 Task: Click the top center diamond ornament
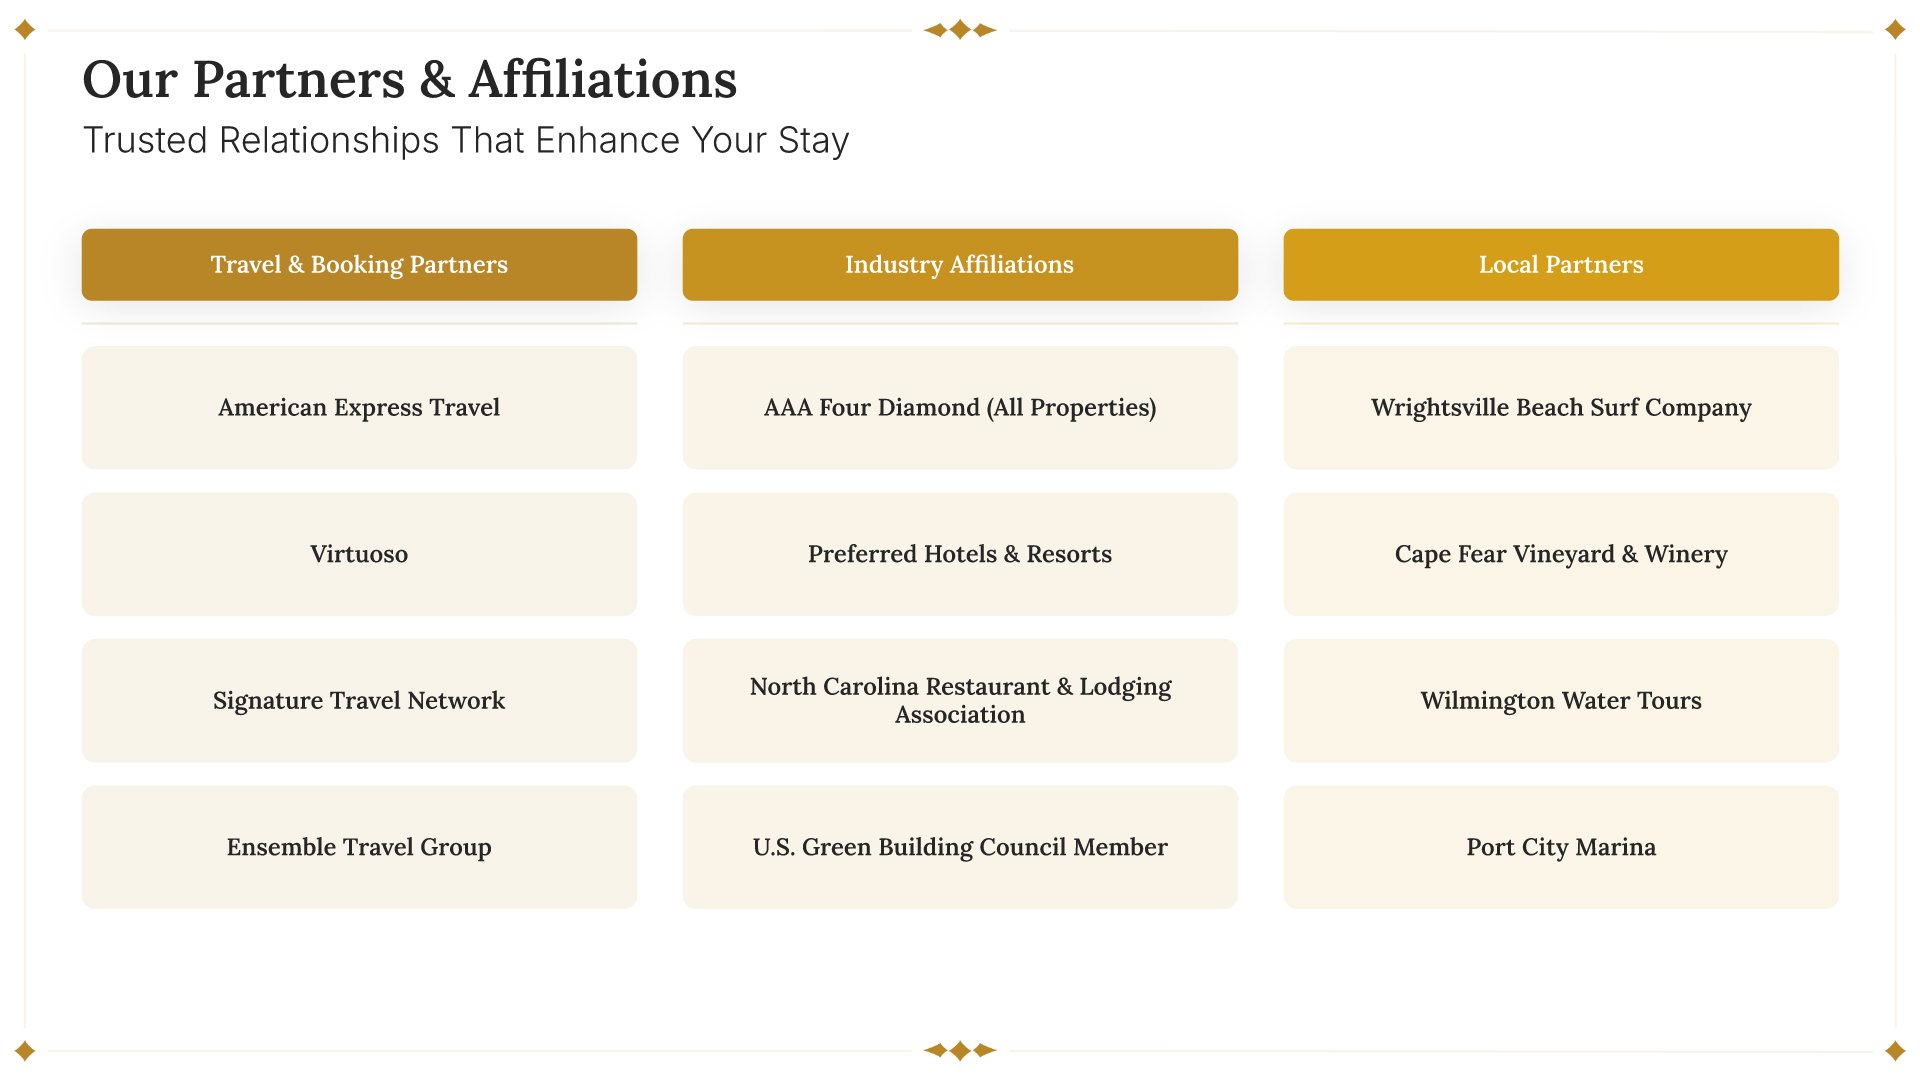(x=960, y=30)
